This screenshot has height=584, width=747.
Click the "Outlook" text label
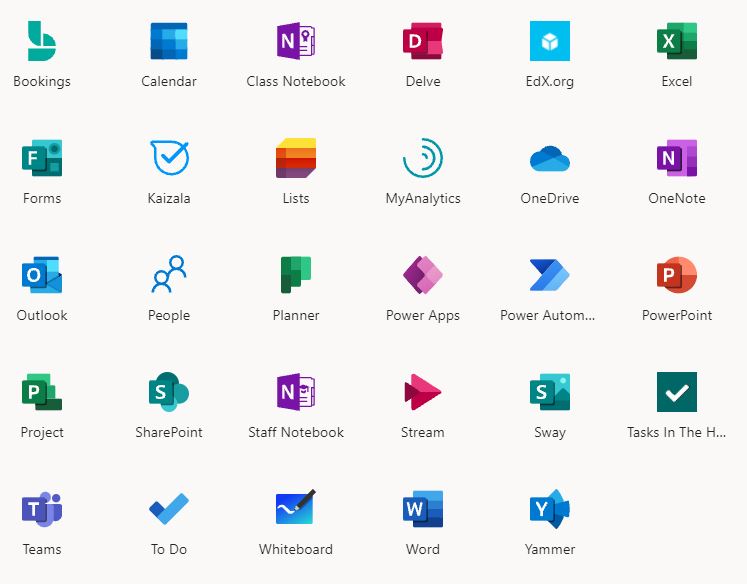[42, 315]
